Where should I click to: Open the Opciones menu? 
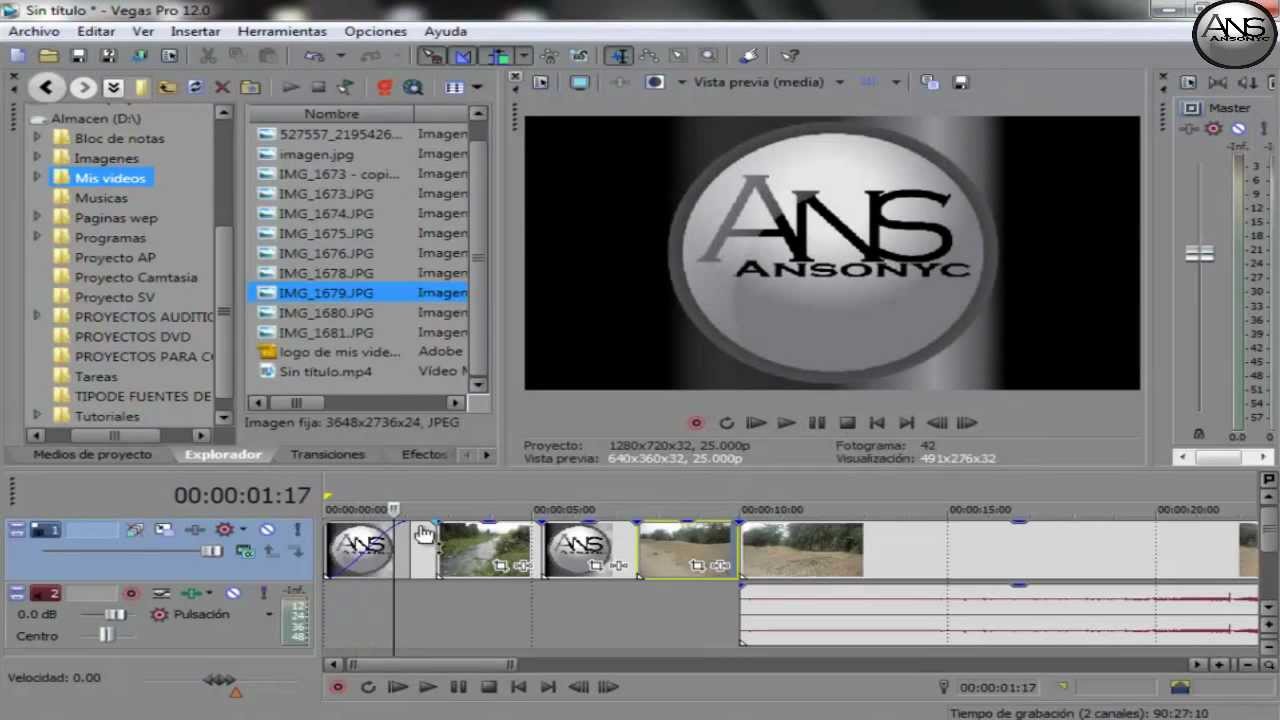tap(375, 31)
